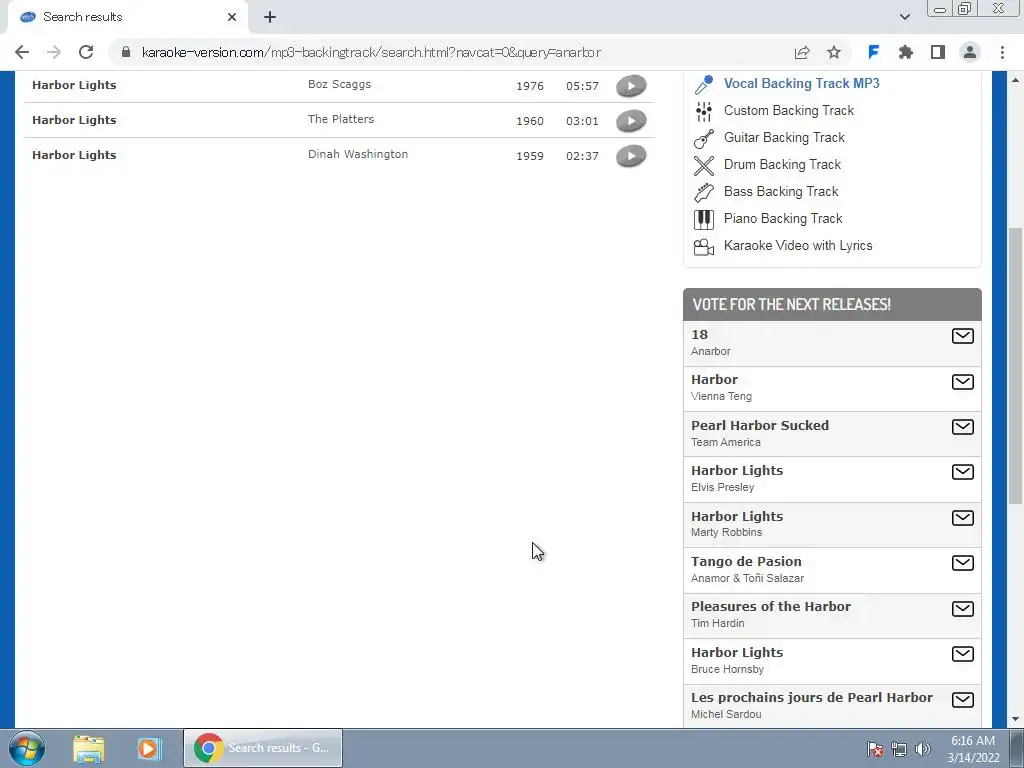Open Guitar Backing Track link
The height and width of the screenshot is (768, 1024).
(x=784, y=137)
